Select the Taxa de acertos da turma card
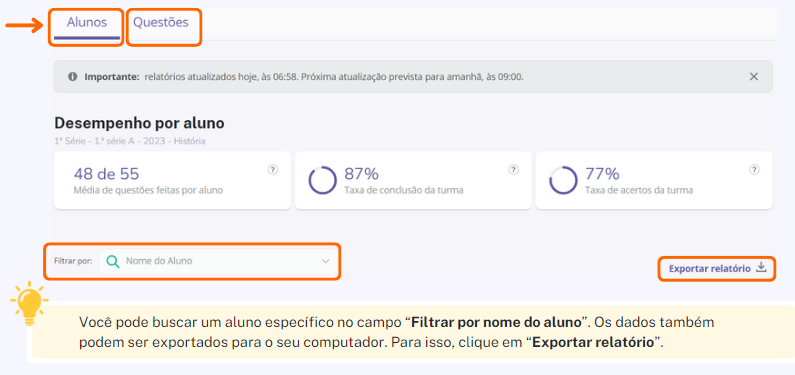Screen dimensions: 795x375 pyautogui.click(x=654, y=180)
